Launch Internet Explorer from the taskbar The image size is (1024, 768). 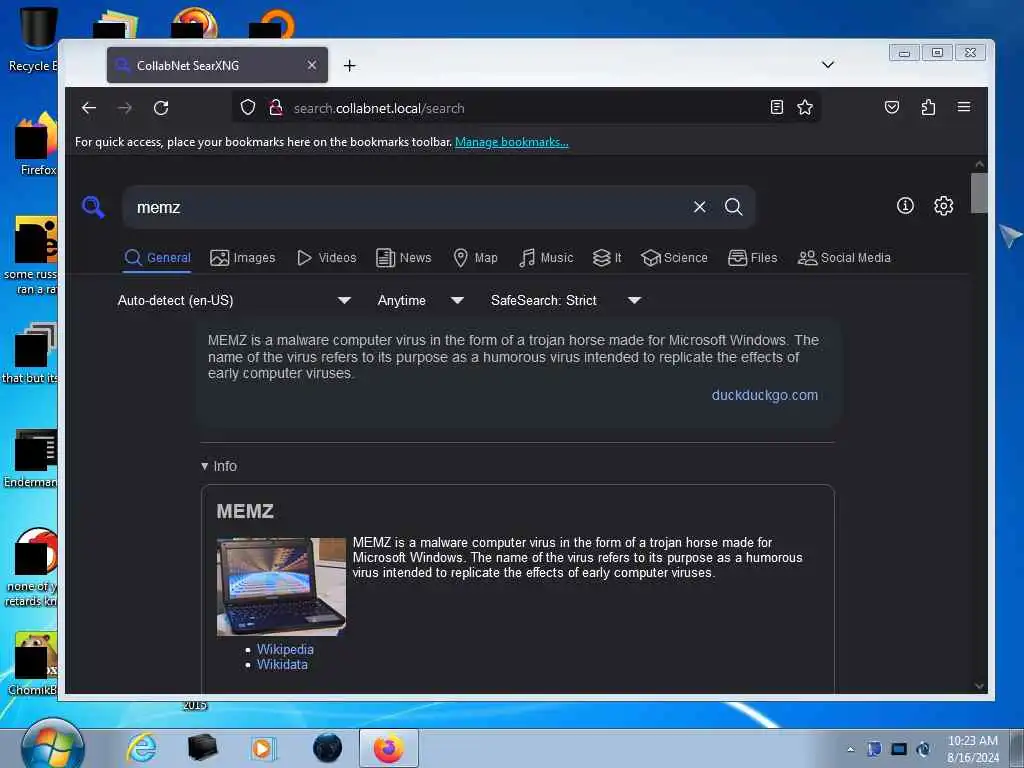tap(141, 748)
